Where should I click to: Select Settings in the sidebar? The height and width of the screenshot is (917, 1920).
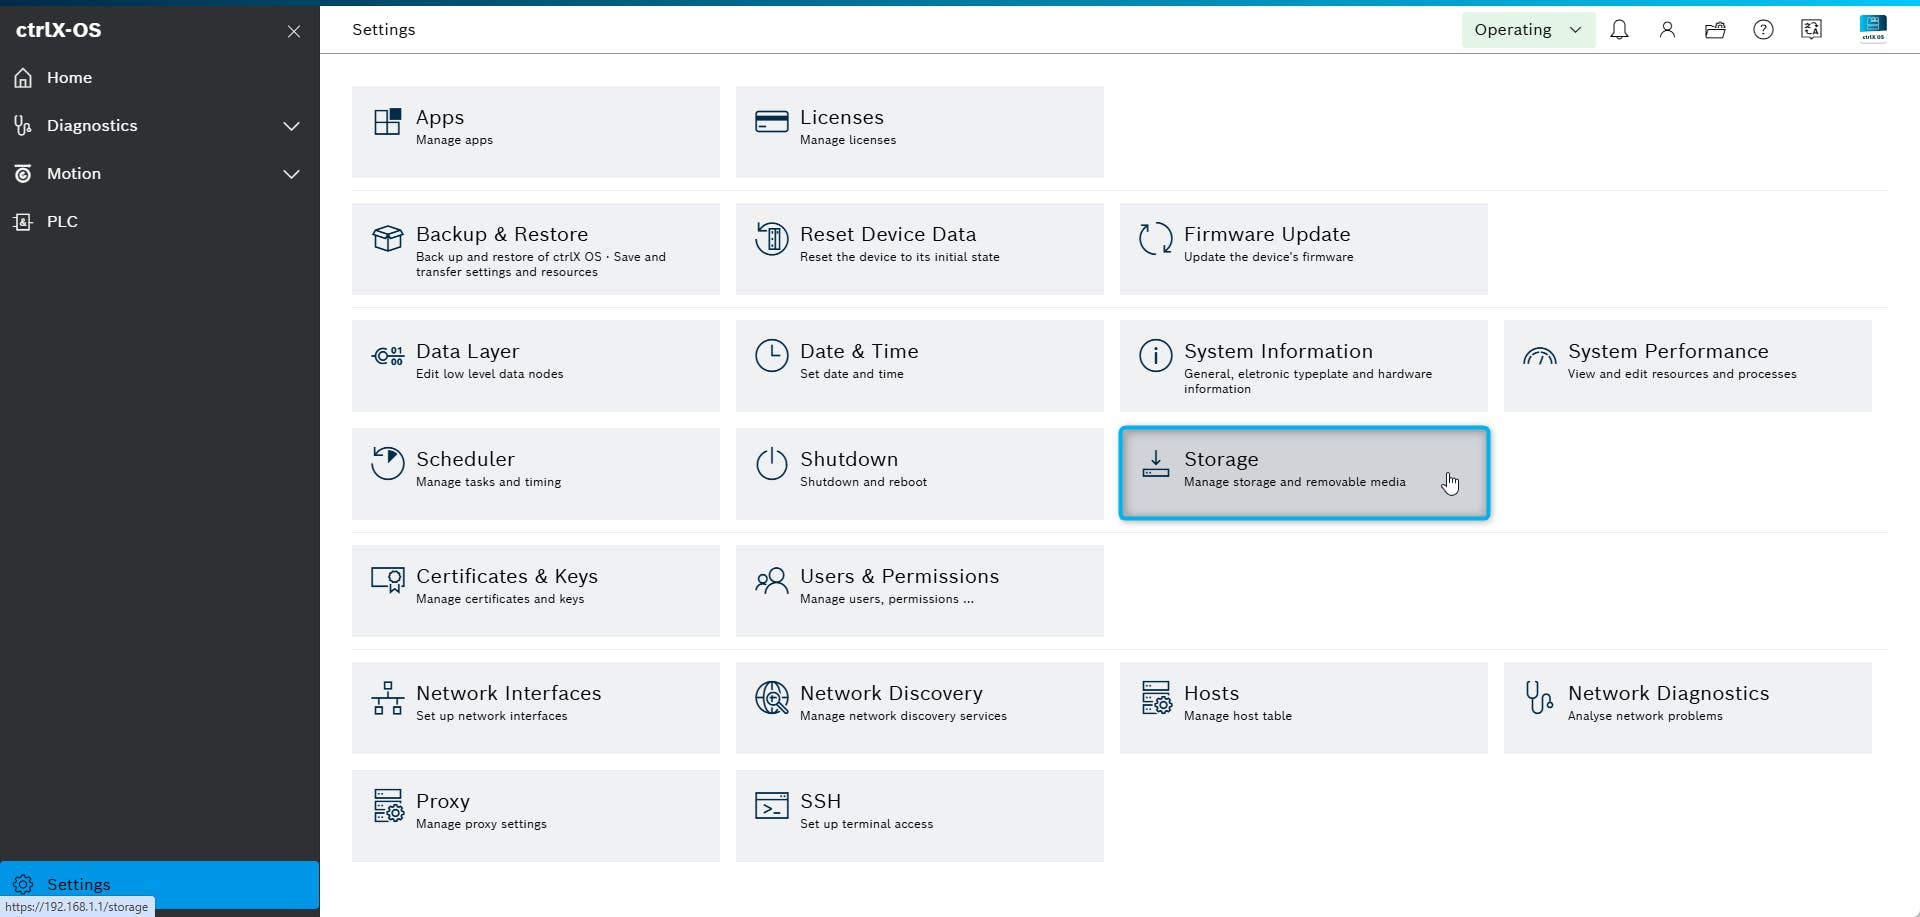coord(78,884)
